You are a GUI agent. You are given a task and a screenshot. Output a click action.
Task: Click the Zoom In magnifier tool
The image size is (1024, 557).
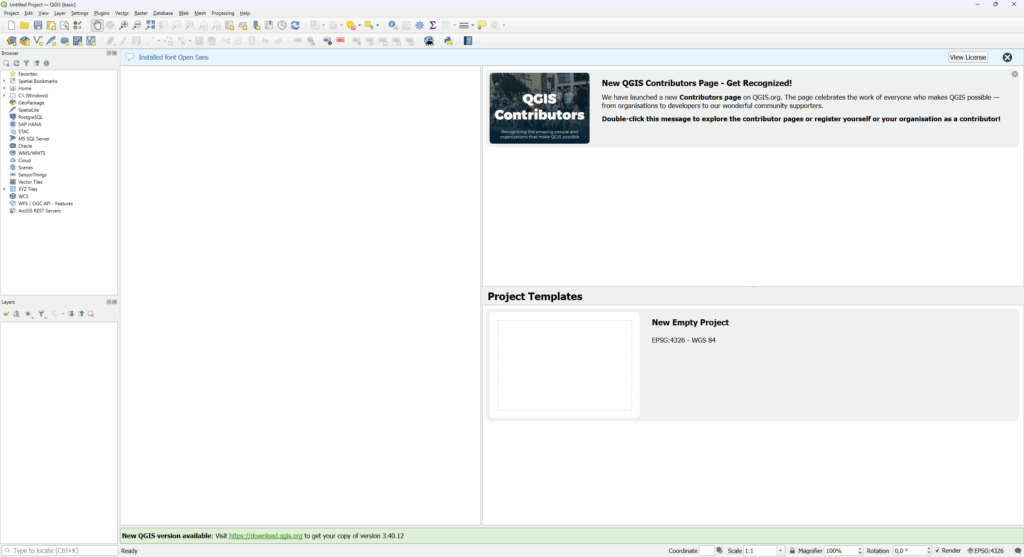tap(124, 25)
